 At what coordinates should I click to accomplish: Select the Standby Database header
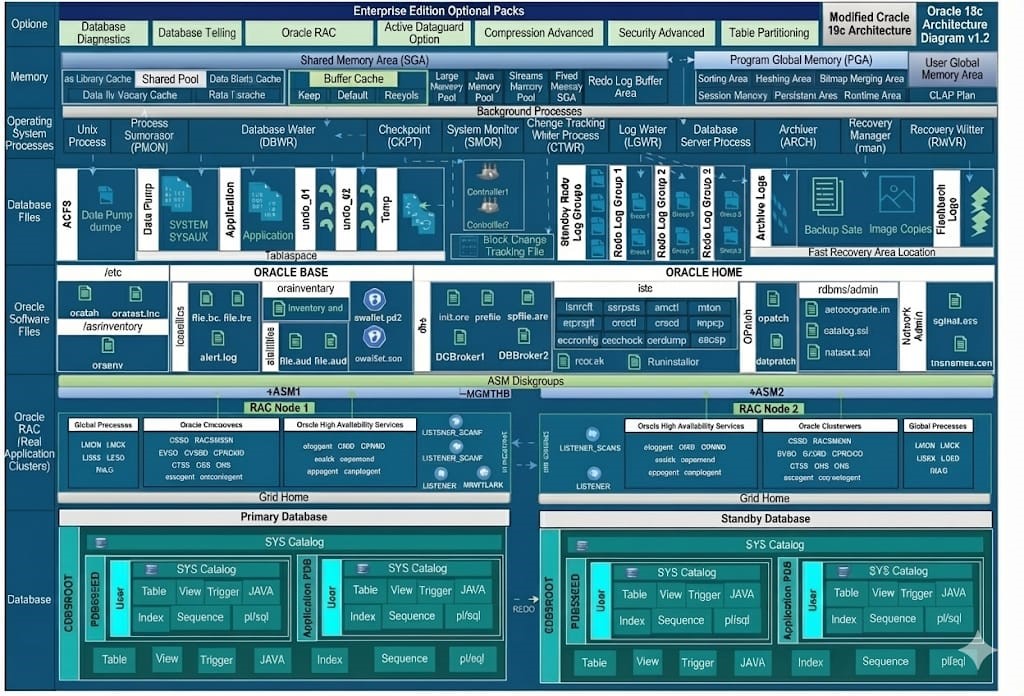click(765, 519)
